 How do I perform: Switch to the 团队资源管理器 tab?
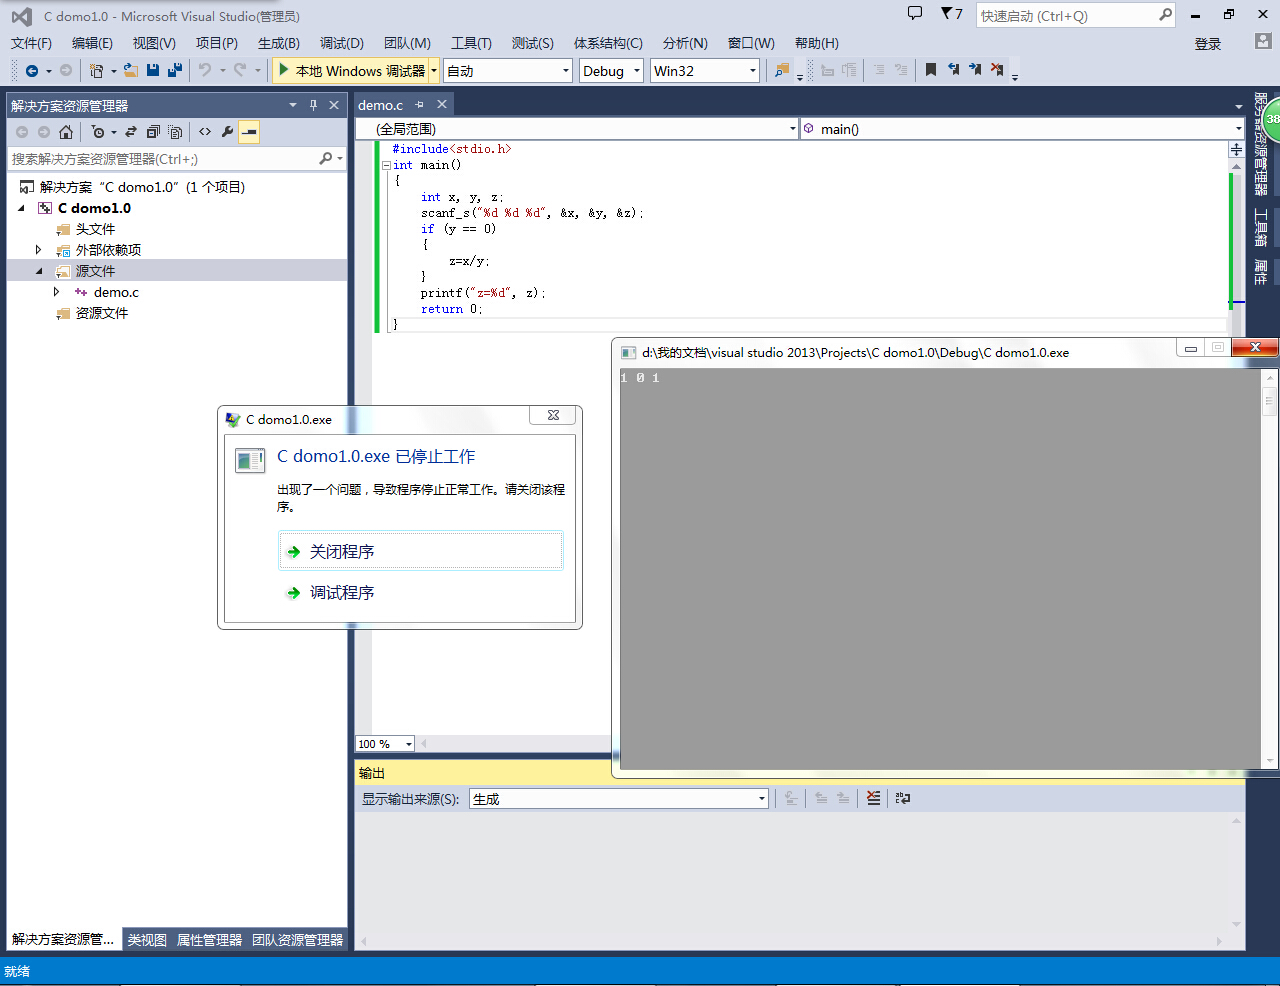[297, 940]
